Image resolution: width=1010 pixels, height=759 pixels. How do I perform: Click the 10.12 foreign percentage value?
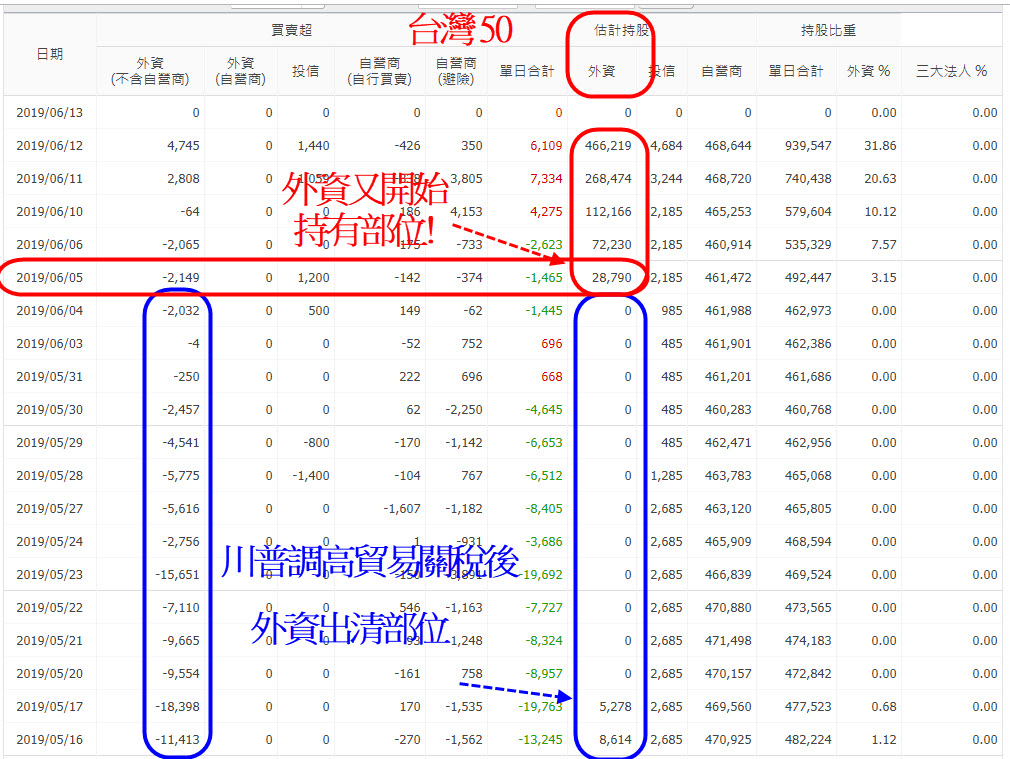880,211
